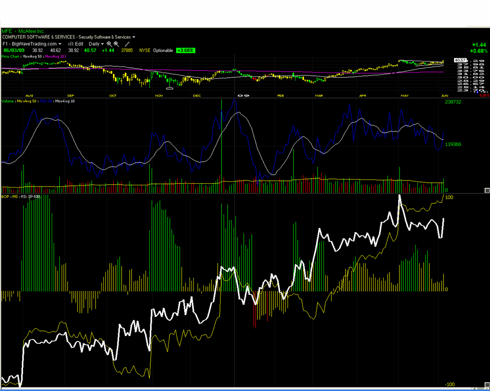Click the MS legend label in bottom pane
This screenshot has height=391, width=490.
click(15, 197)
